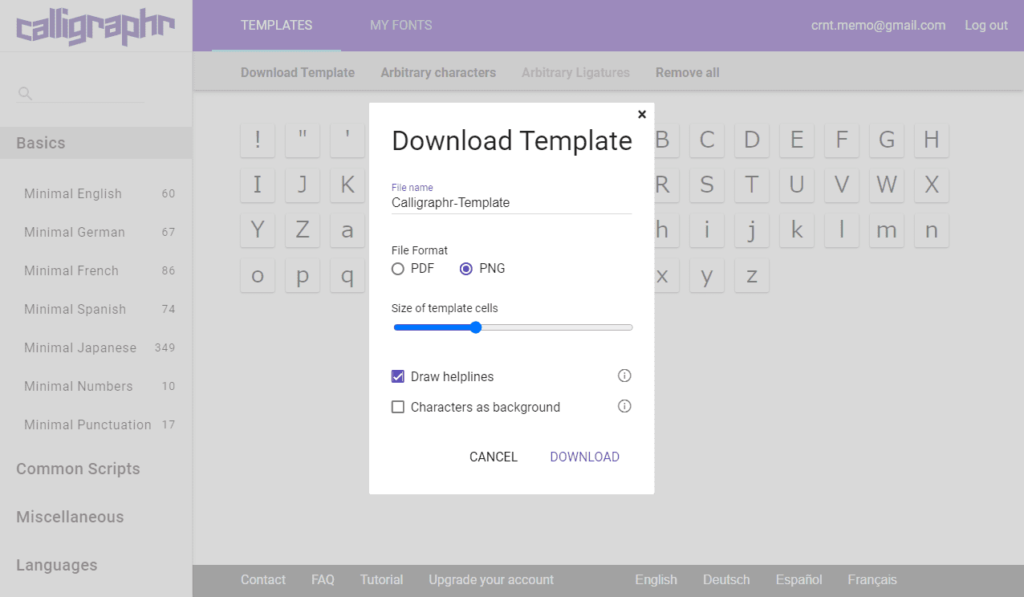This screenshot has height=597, width=1024.
Task: Switch language to English in footer
Action: (656, 579)
